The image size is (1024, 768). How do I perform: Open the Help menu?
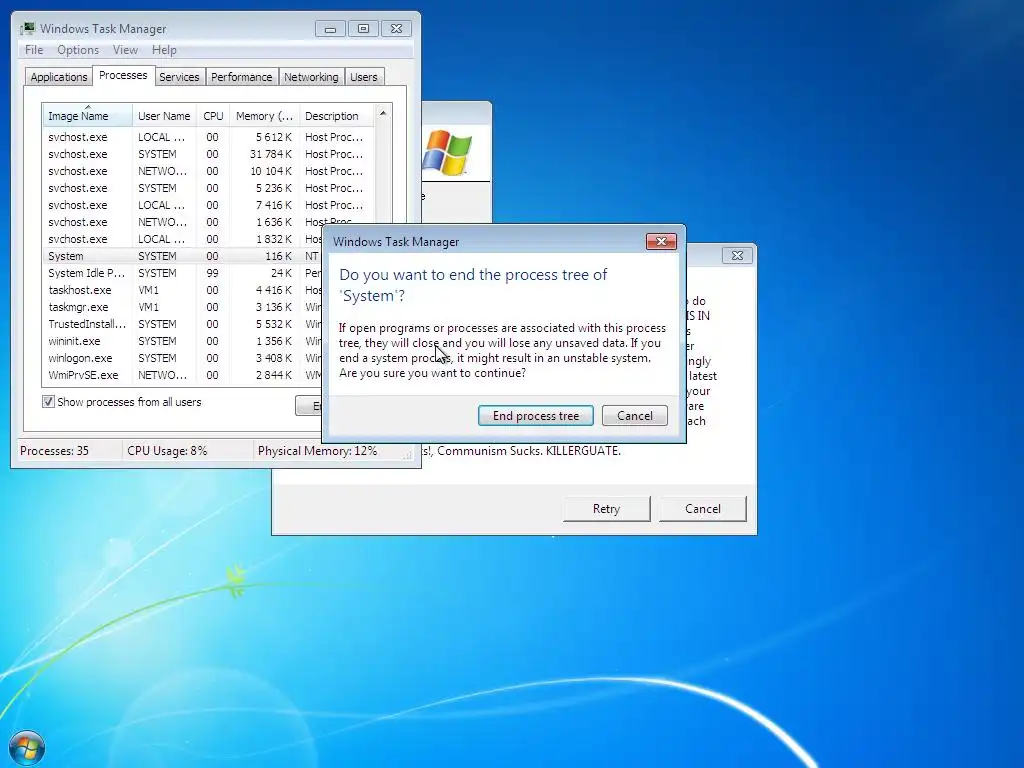164,50
